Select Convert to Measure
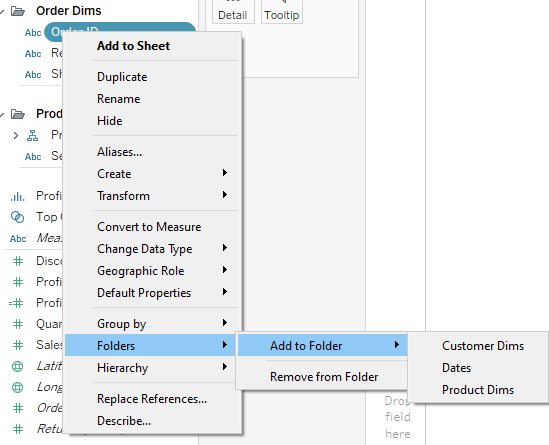This screenshot has width=549, height=445. (150, 227)
